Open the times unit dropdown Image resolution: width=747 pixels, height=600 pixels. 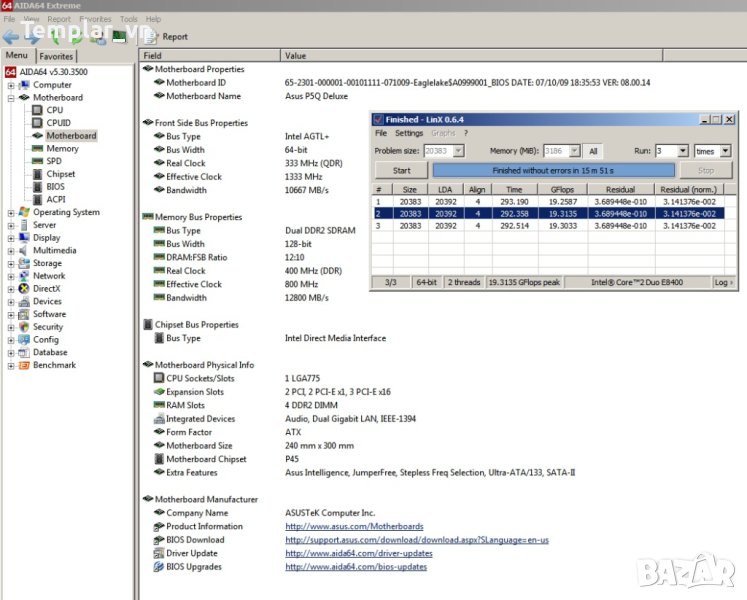725,151
